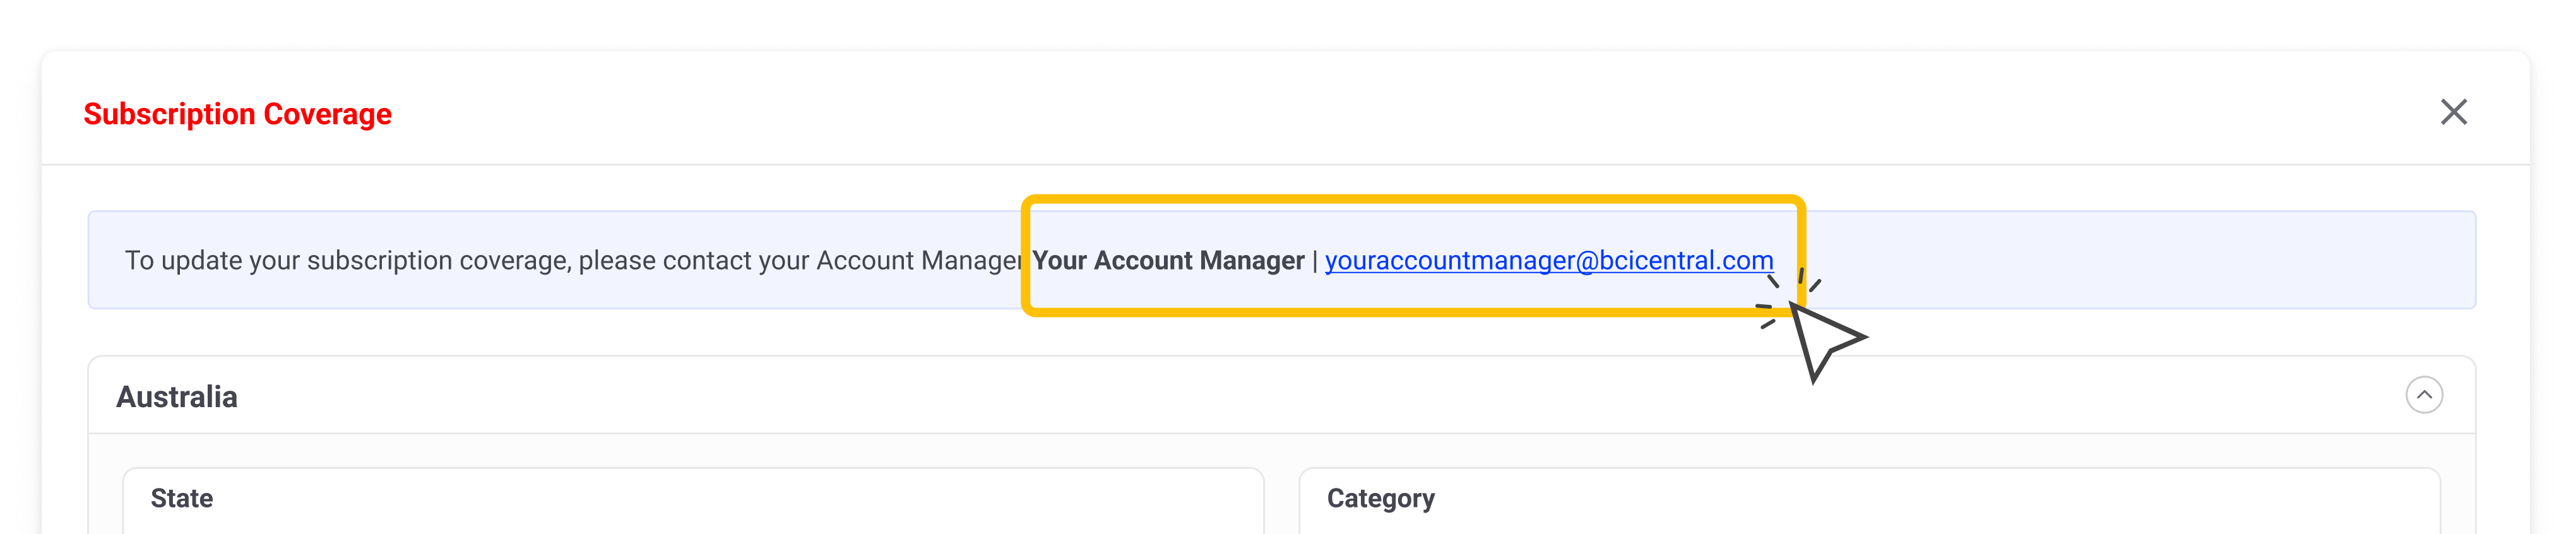The height and width of the screenshot is (534, 2576).
Task: Click the pipe separator before the email
Action: (x=1315, y=261)
